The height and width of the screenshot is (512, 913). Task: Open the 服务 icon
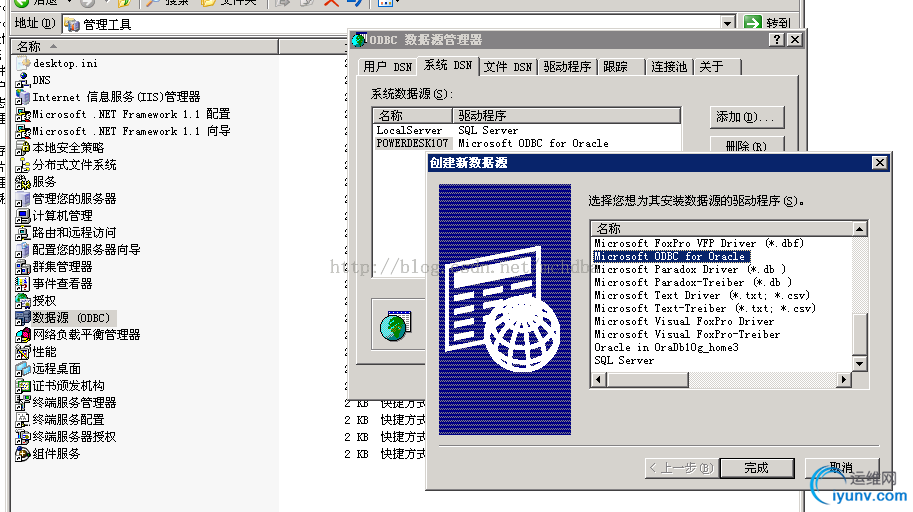(x=23, y=182)
